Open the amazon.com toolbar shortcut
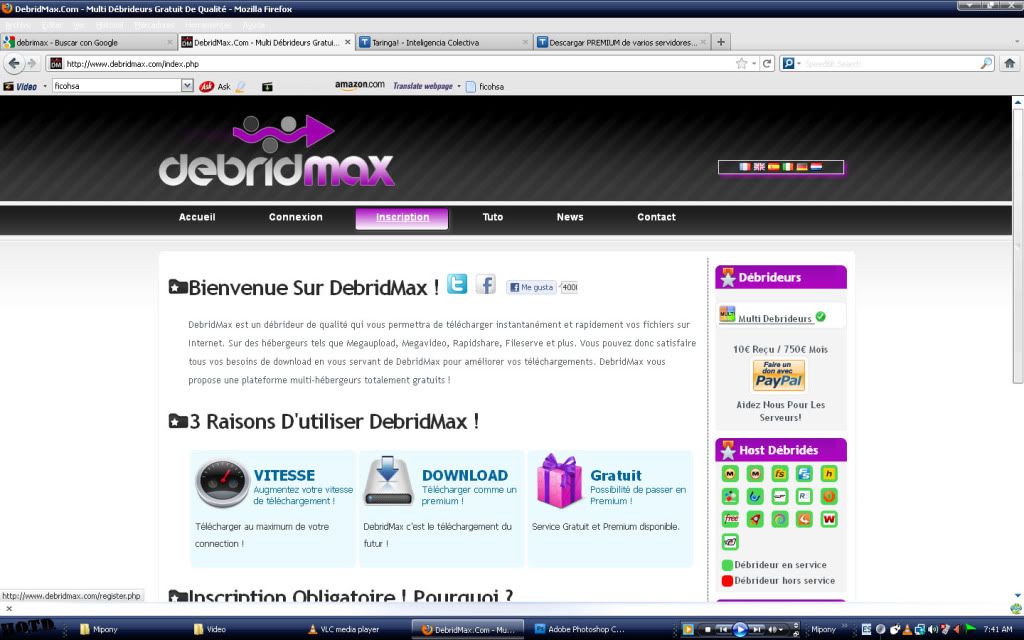The image size is (1024, 640). (x=360, y=85)
